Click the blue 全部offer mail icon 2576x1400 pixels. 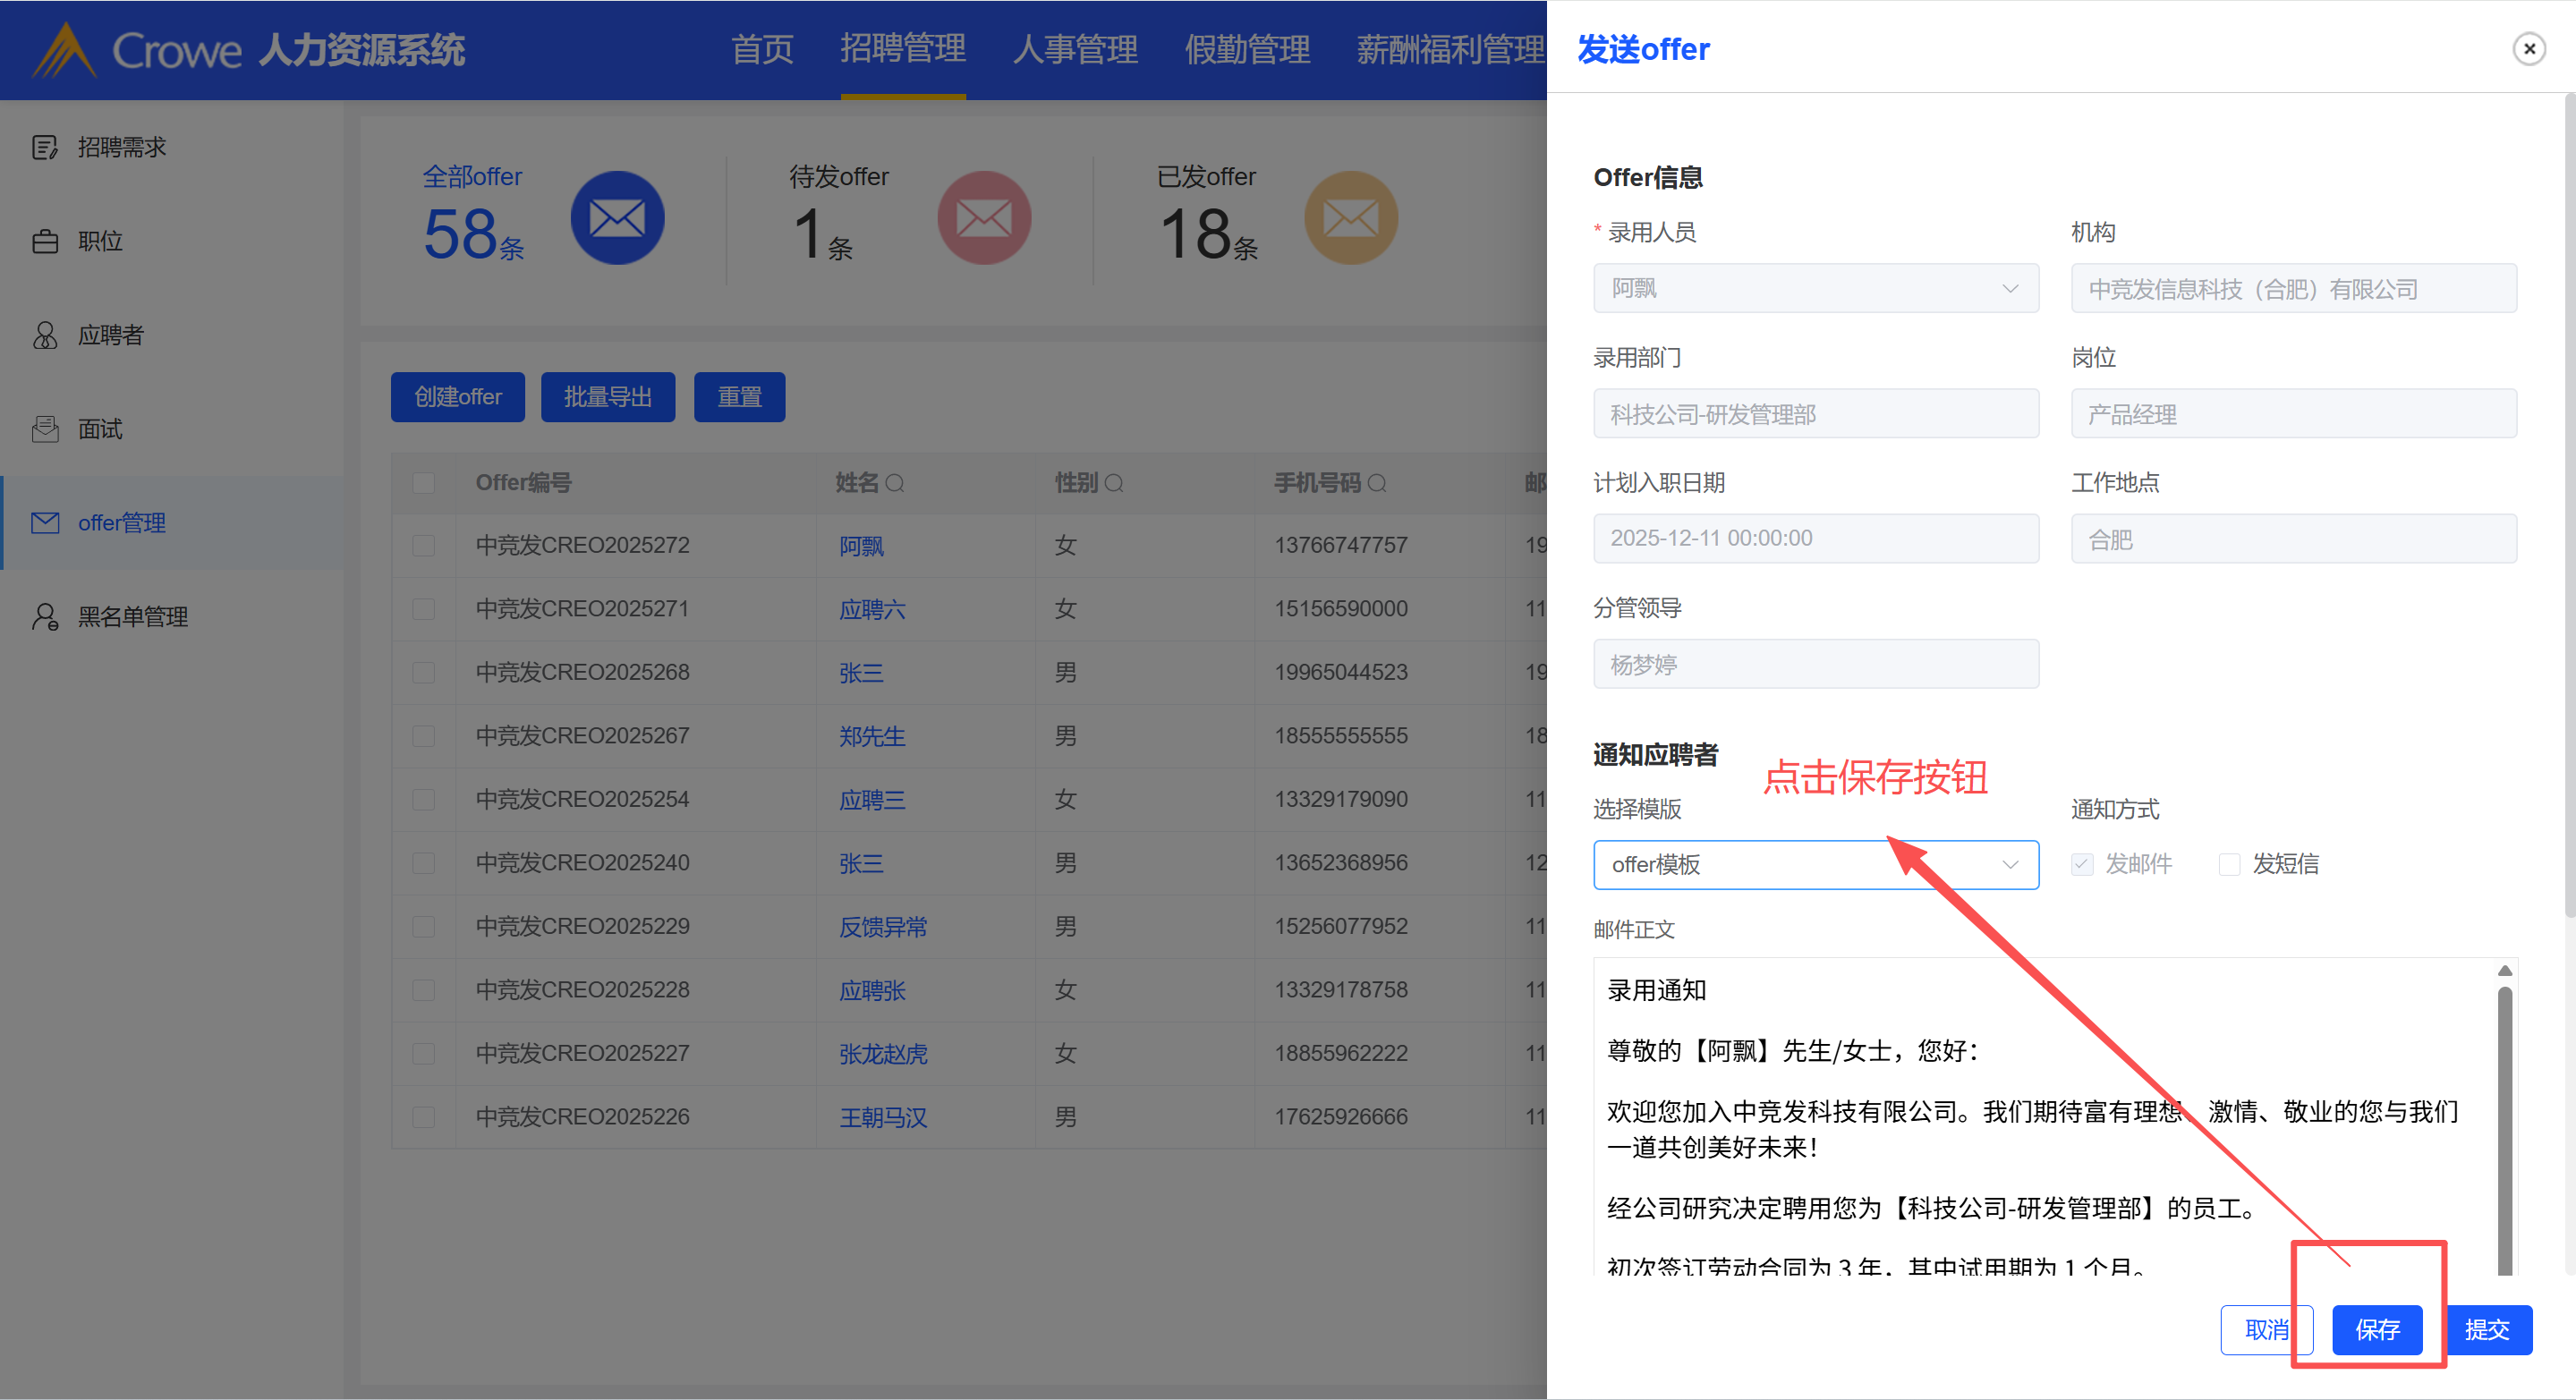pos(617,218)
